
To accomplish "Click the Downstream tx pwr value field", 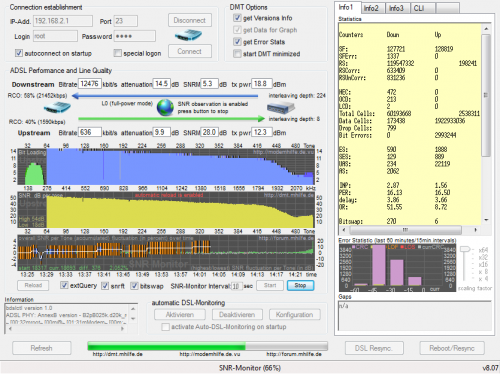I will [x=262, y=84].
